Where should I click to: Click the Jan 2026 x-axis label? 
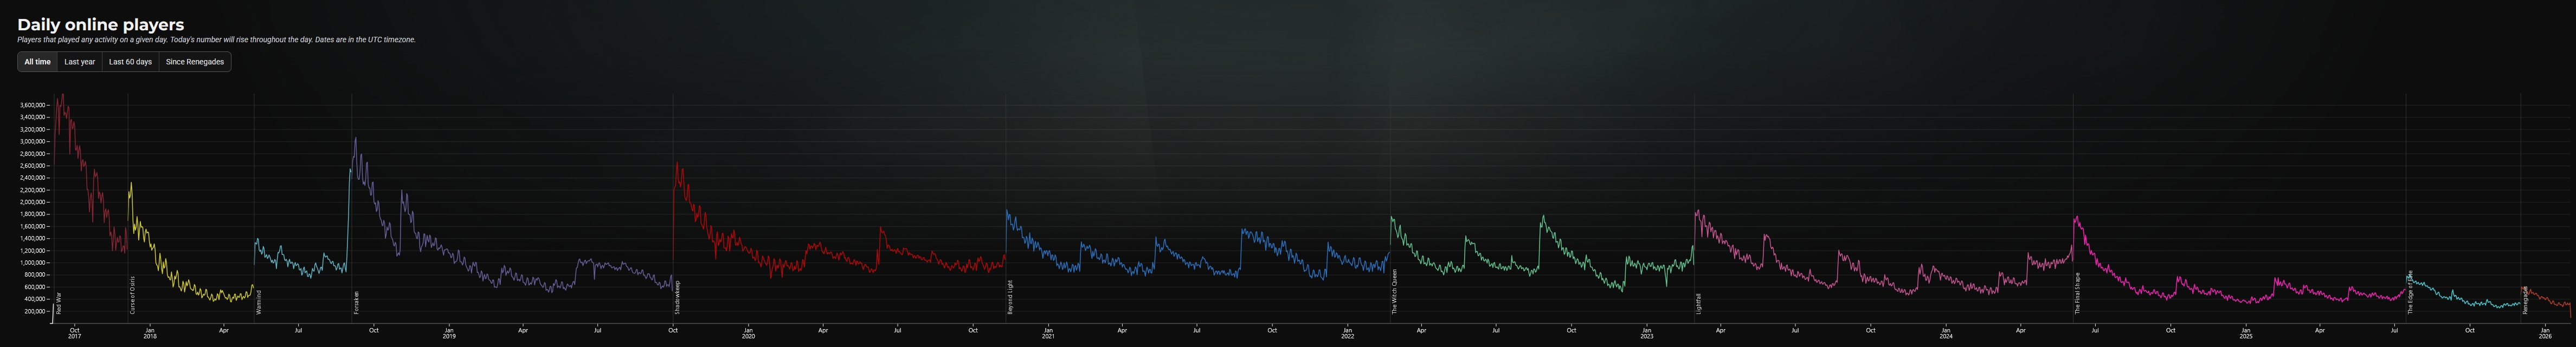2545,333
